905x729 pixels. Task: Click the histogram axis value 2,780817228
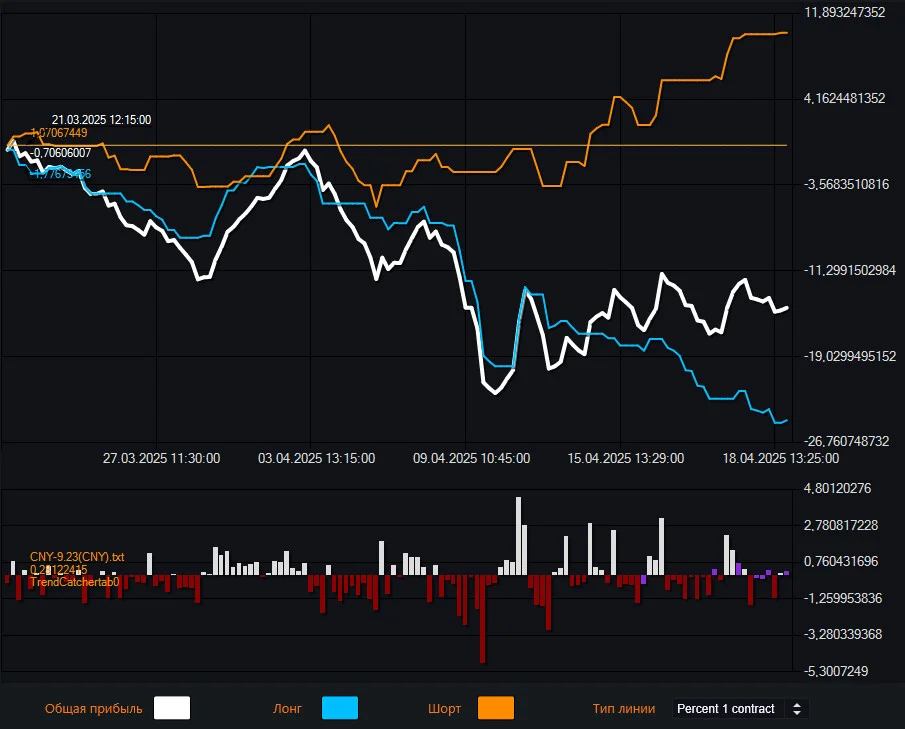click(x=841, y=525)
